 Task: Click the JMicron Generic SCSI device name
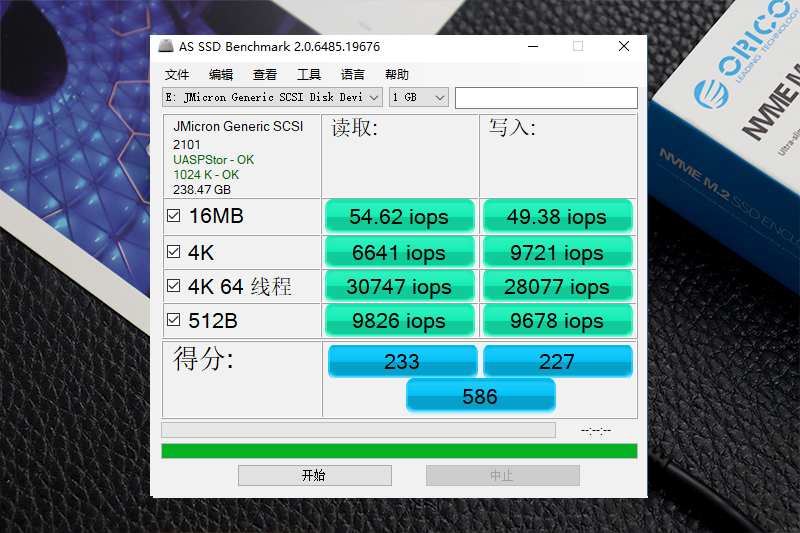tap(238, 126)
